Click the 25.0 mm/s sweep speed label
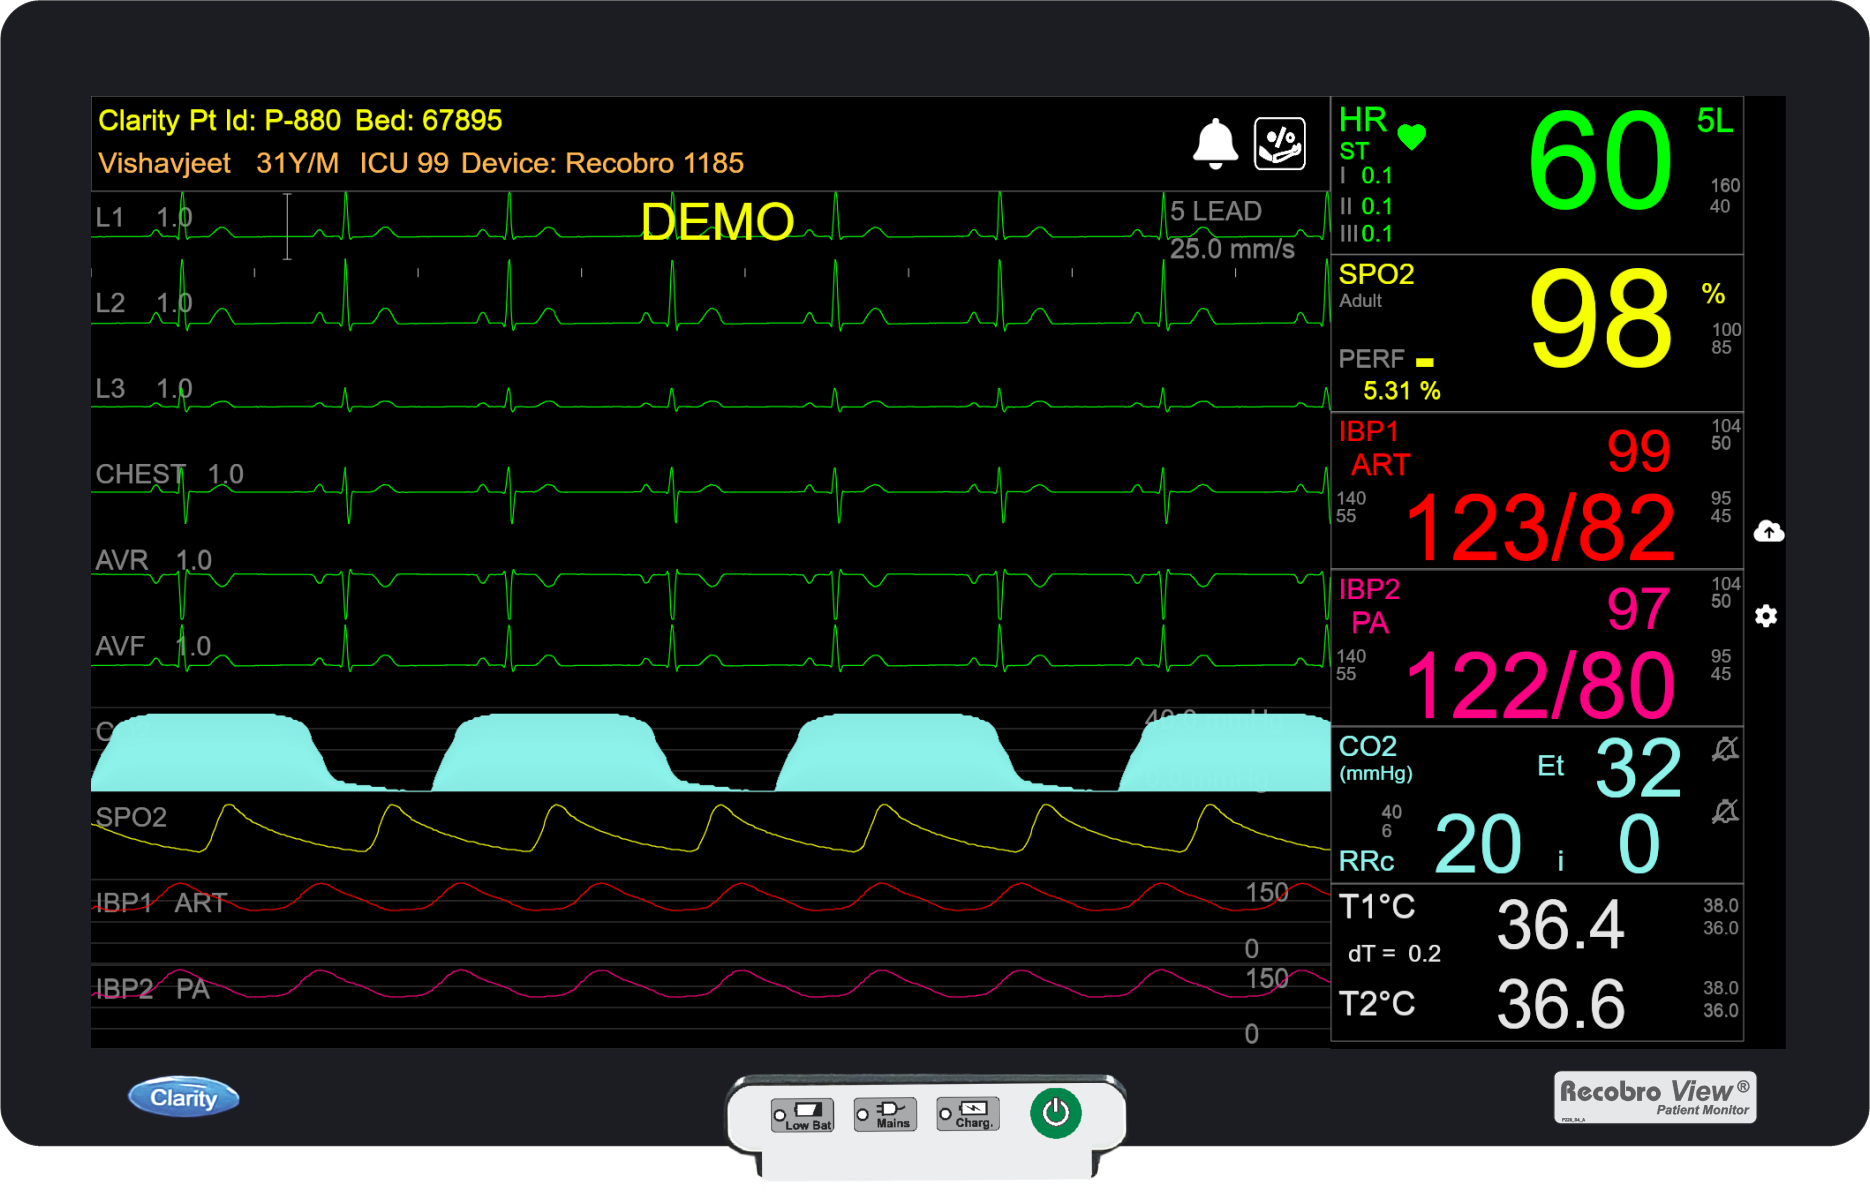Image resolution: width=1870 pixels, height=1194 pixels. pyautogui.click(x=1232, y=249)
